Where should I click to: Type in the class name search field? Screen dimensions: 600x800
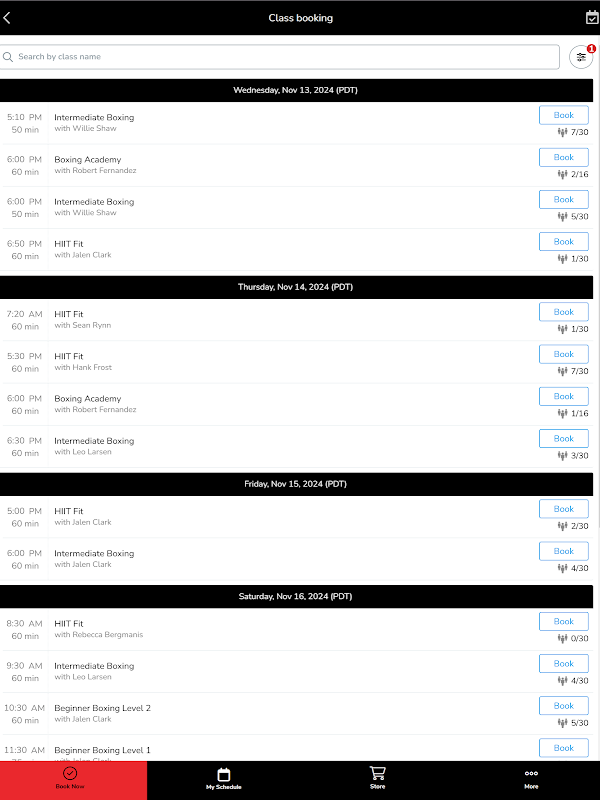pyautogui.click(x=285, y=57)
